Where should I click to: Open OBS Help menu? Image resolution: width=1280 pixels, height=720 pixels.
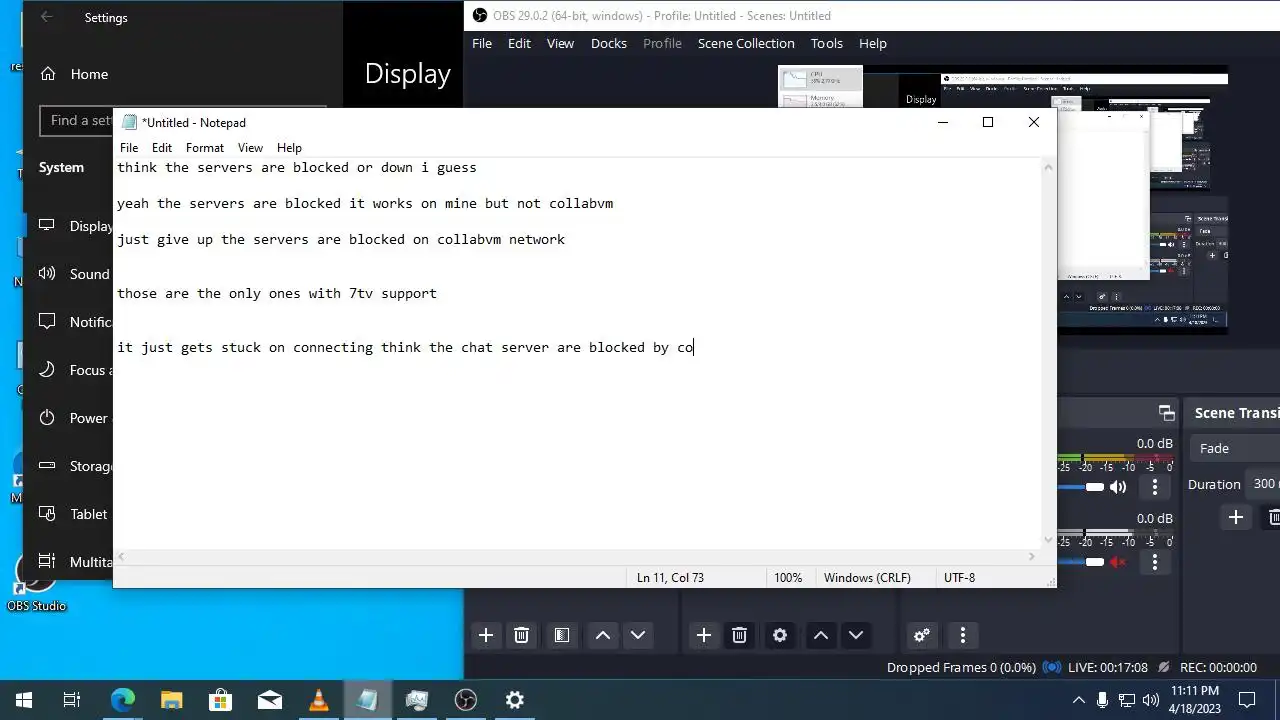point(873,43)
